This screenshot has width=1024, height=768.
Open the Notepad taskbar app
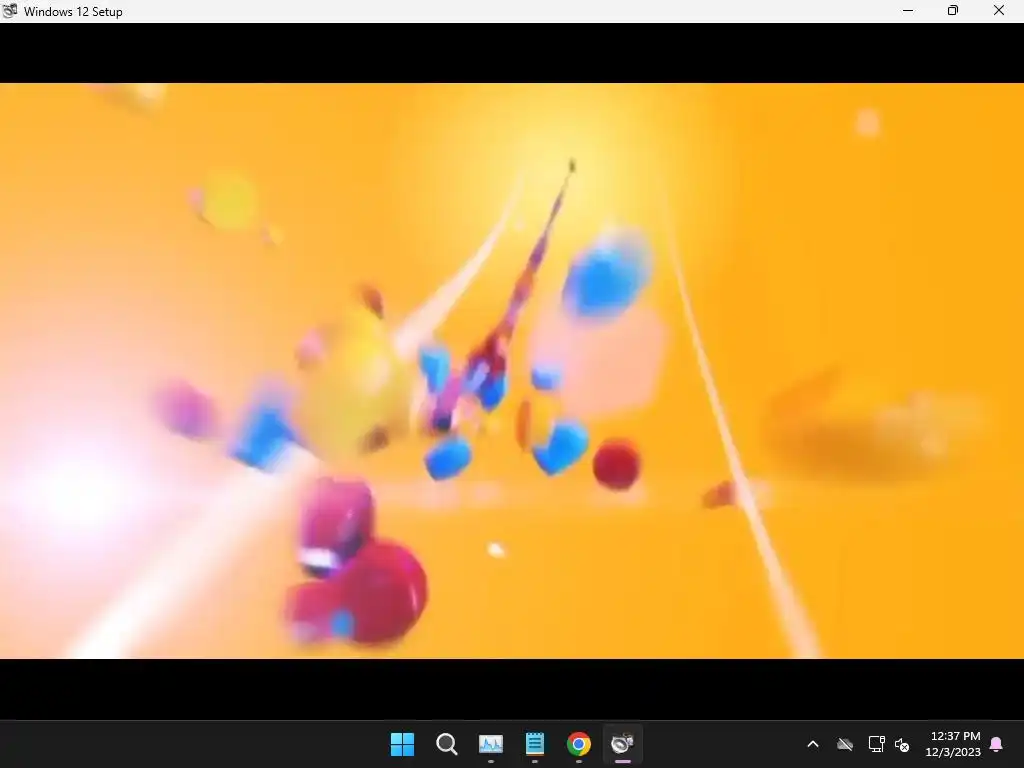(x=535, y=744)
